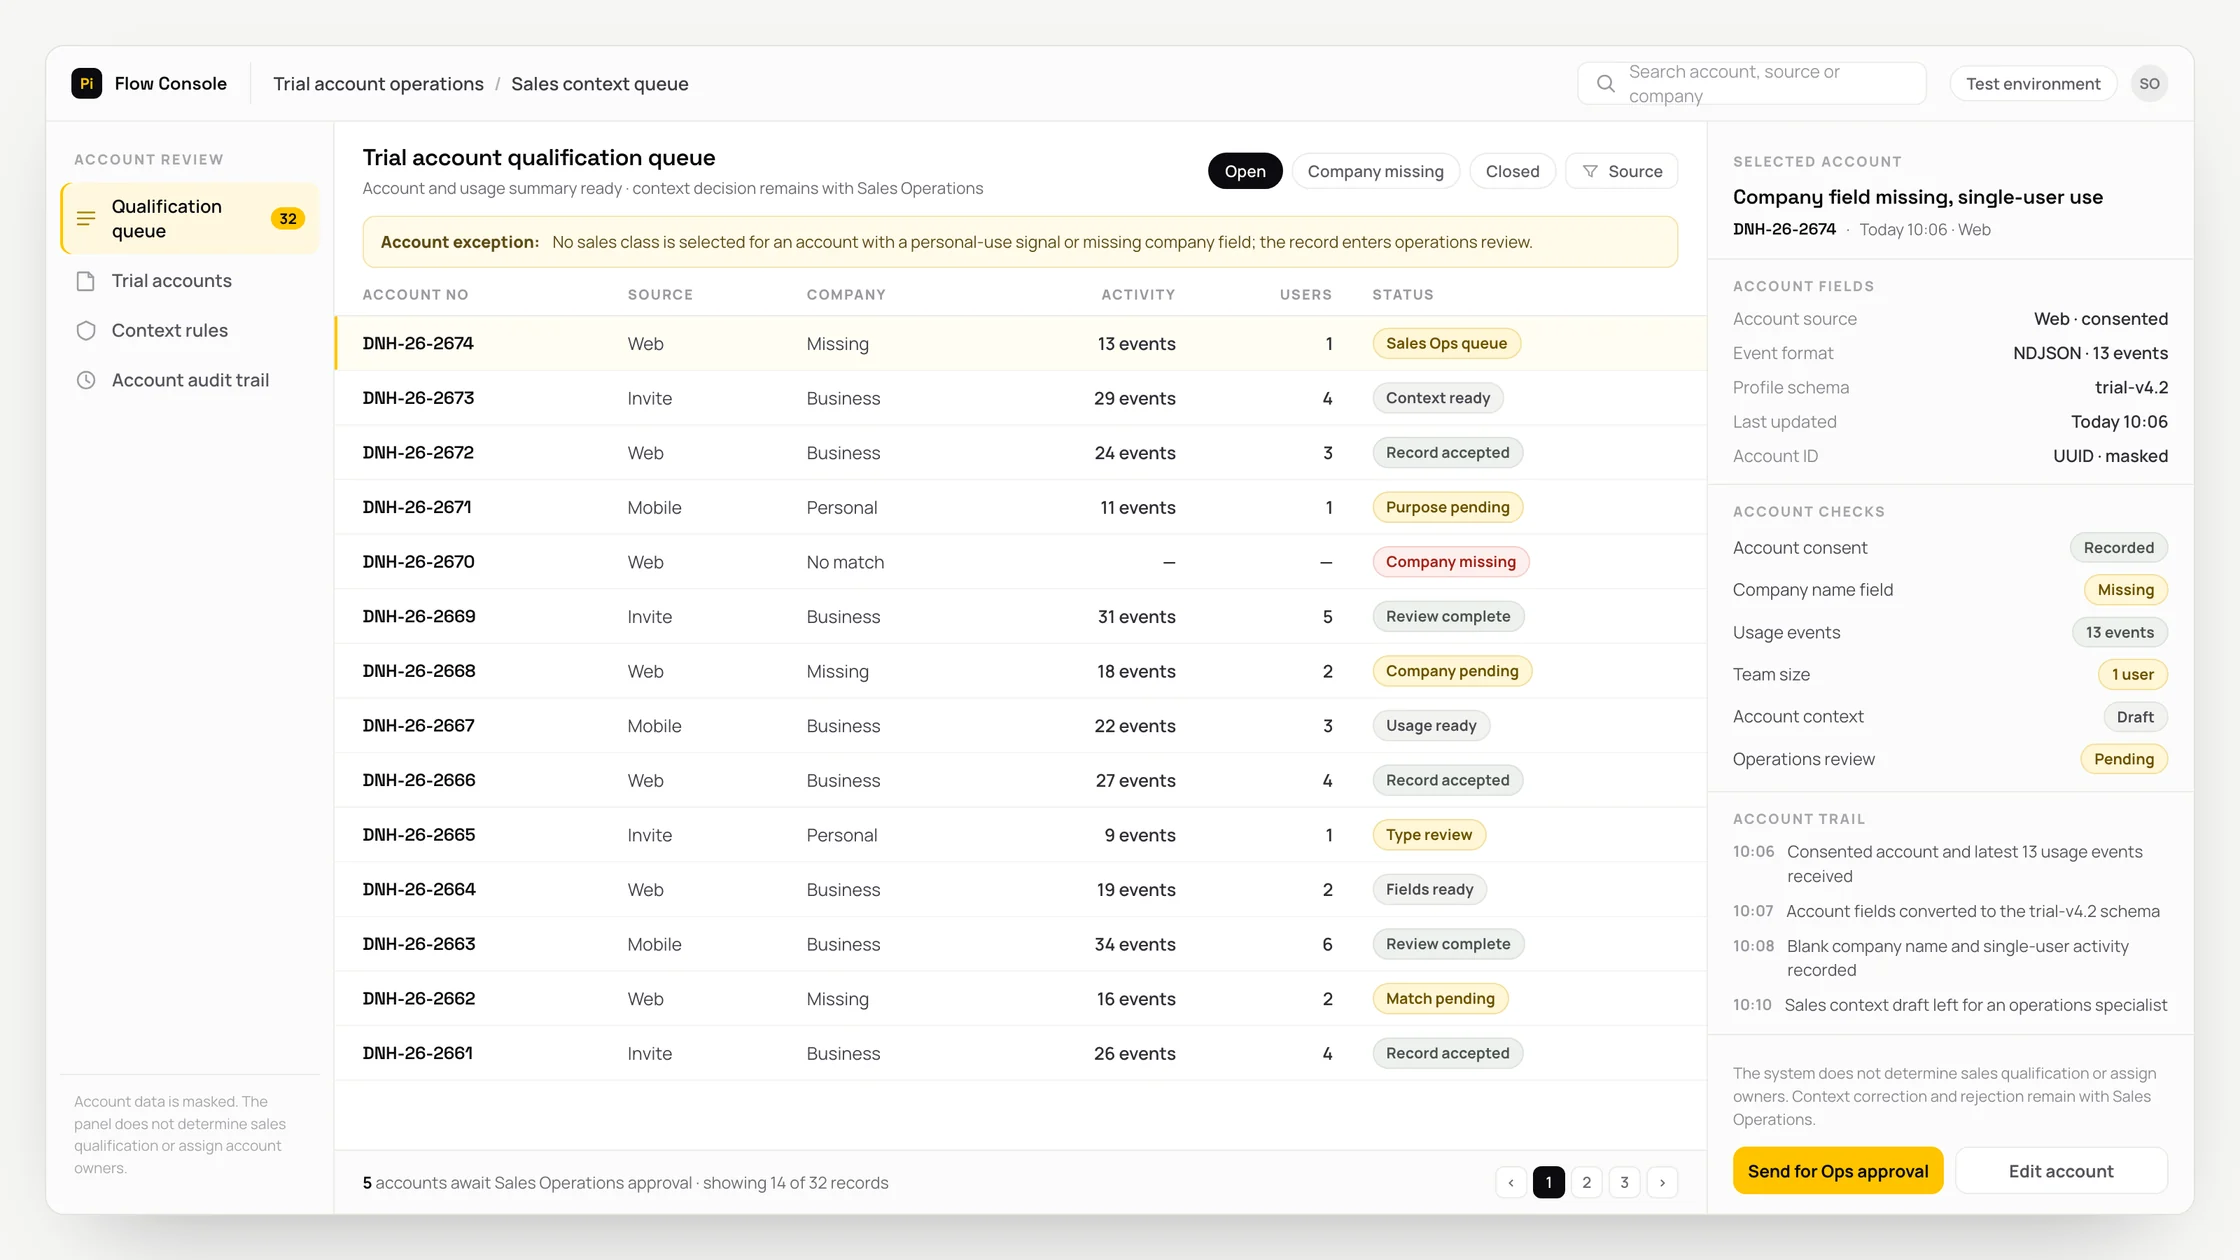Select row DNH-26-2673
Screen dimensions: 2240x1260
(x=1020, y=398)
